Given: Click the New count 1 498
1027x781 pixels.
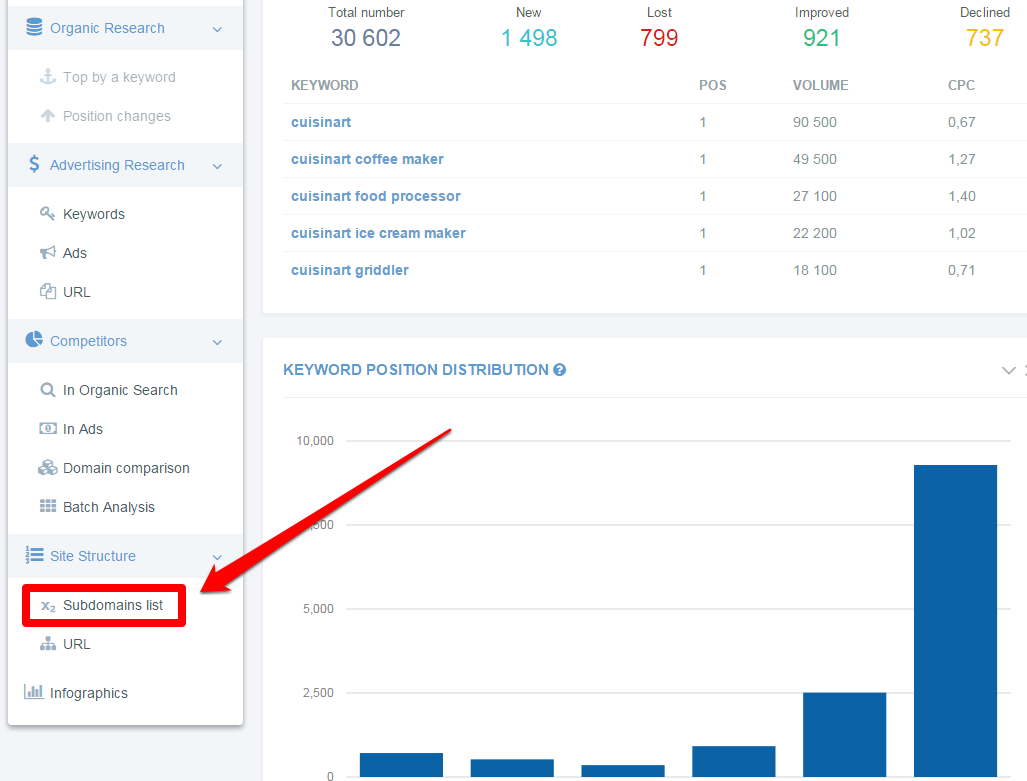Looking at the screenshot, I should (x=529, y=38).
